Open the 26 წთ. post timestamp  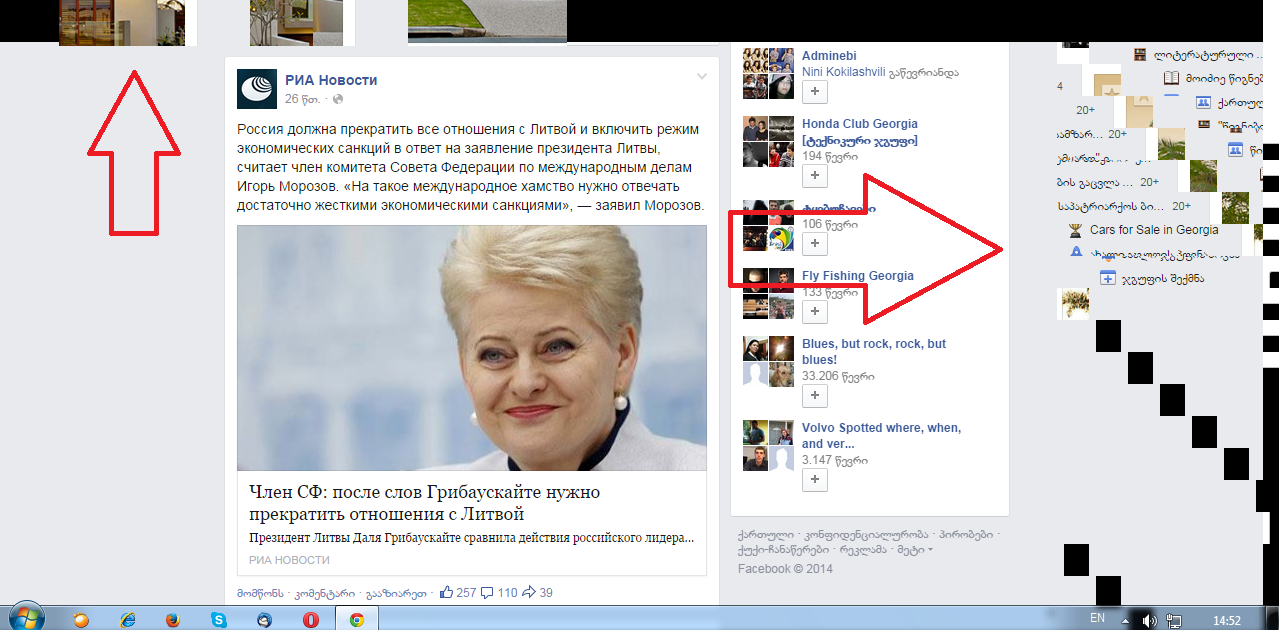point(303,99)
